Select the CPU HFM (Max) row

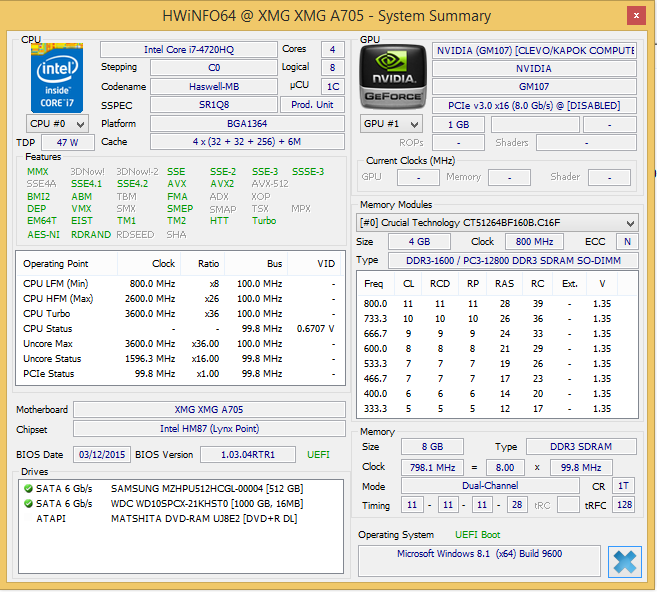click(x=180, y=299)
